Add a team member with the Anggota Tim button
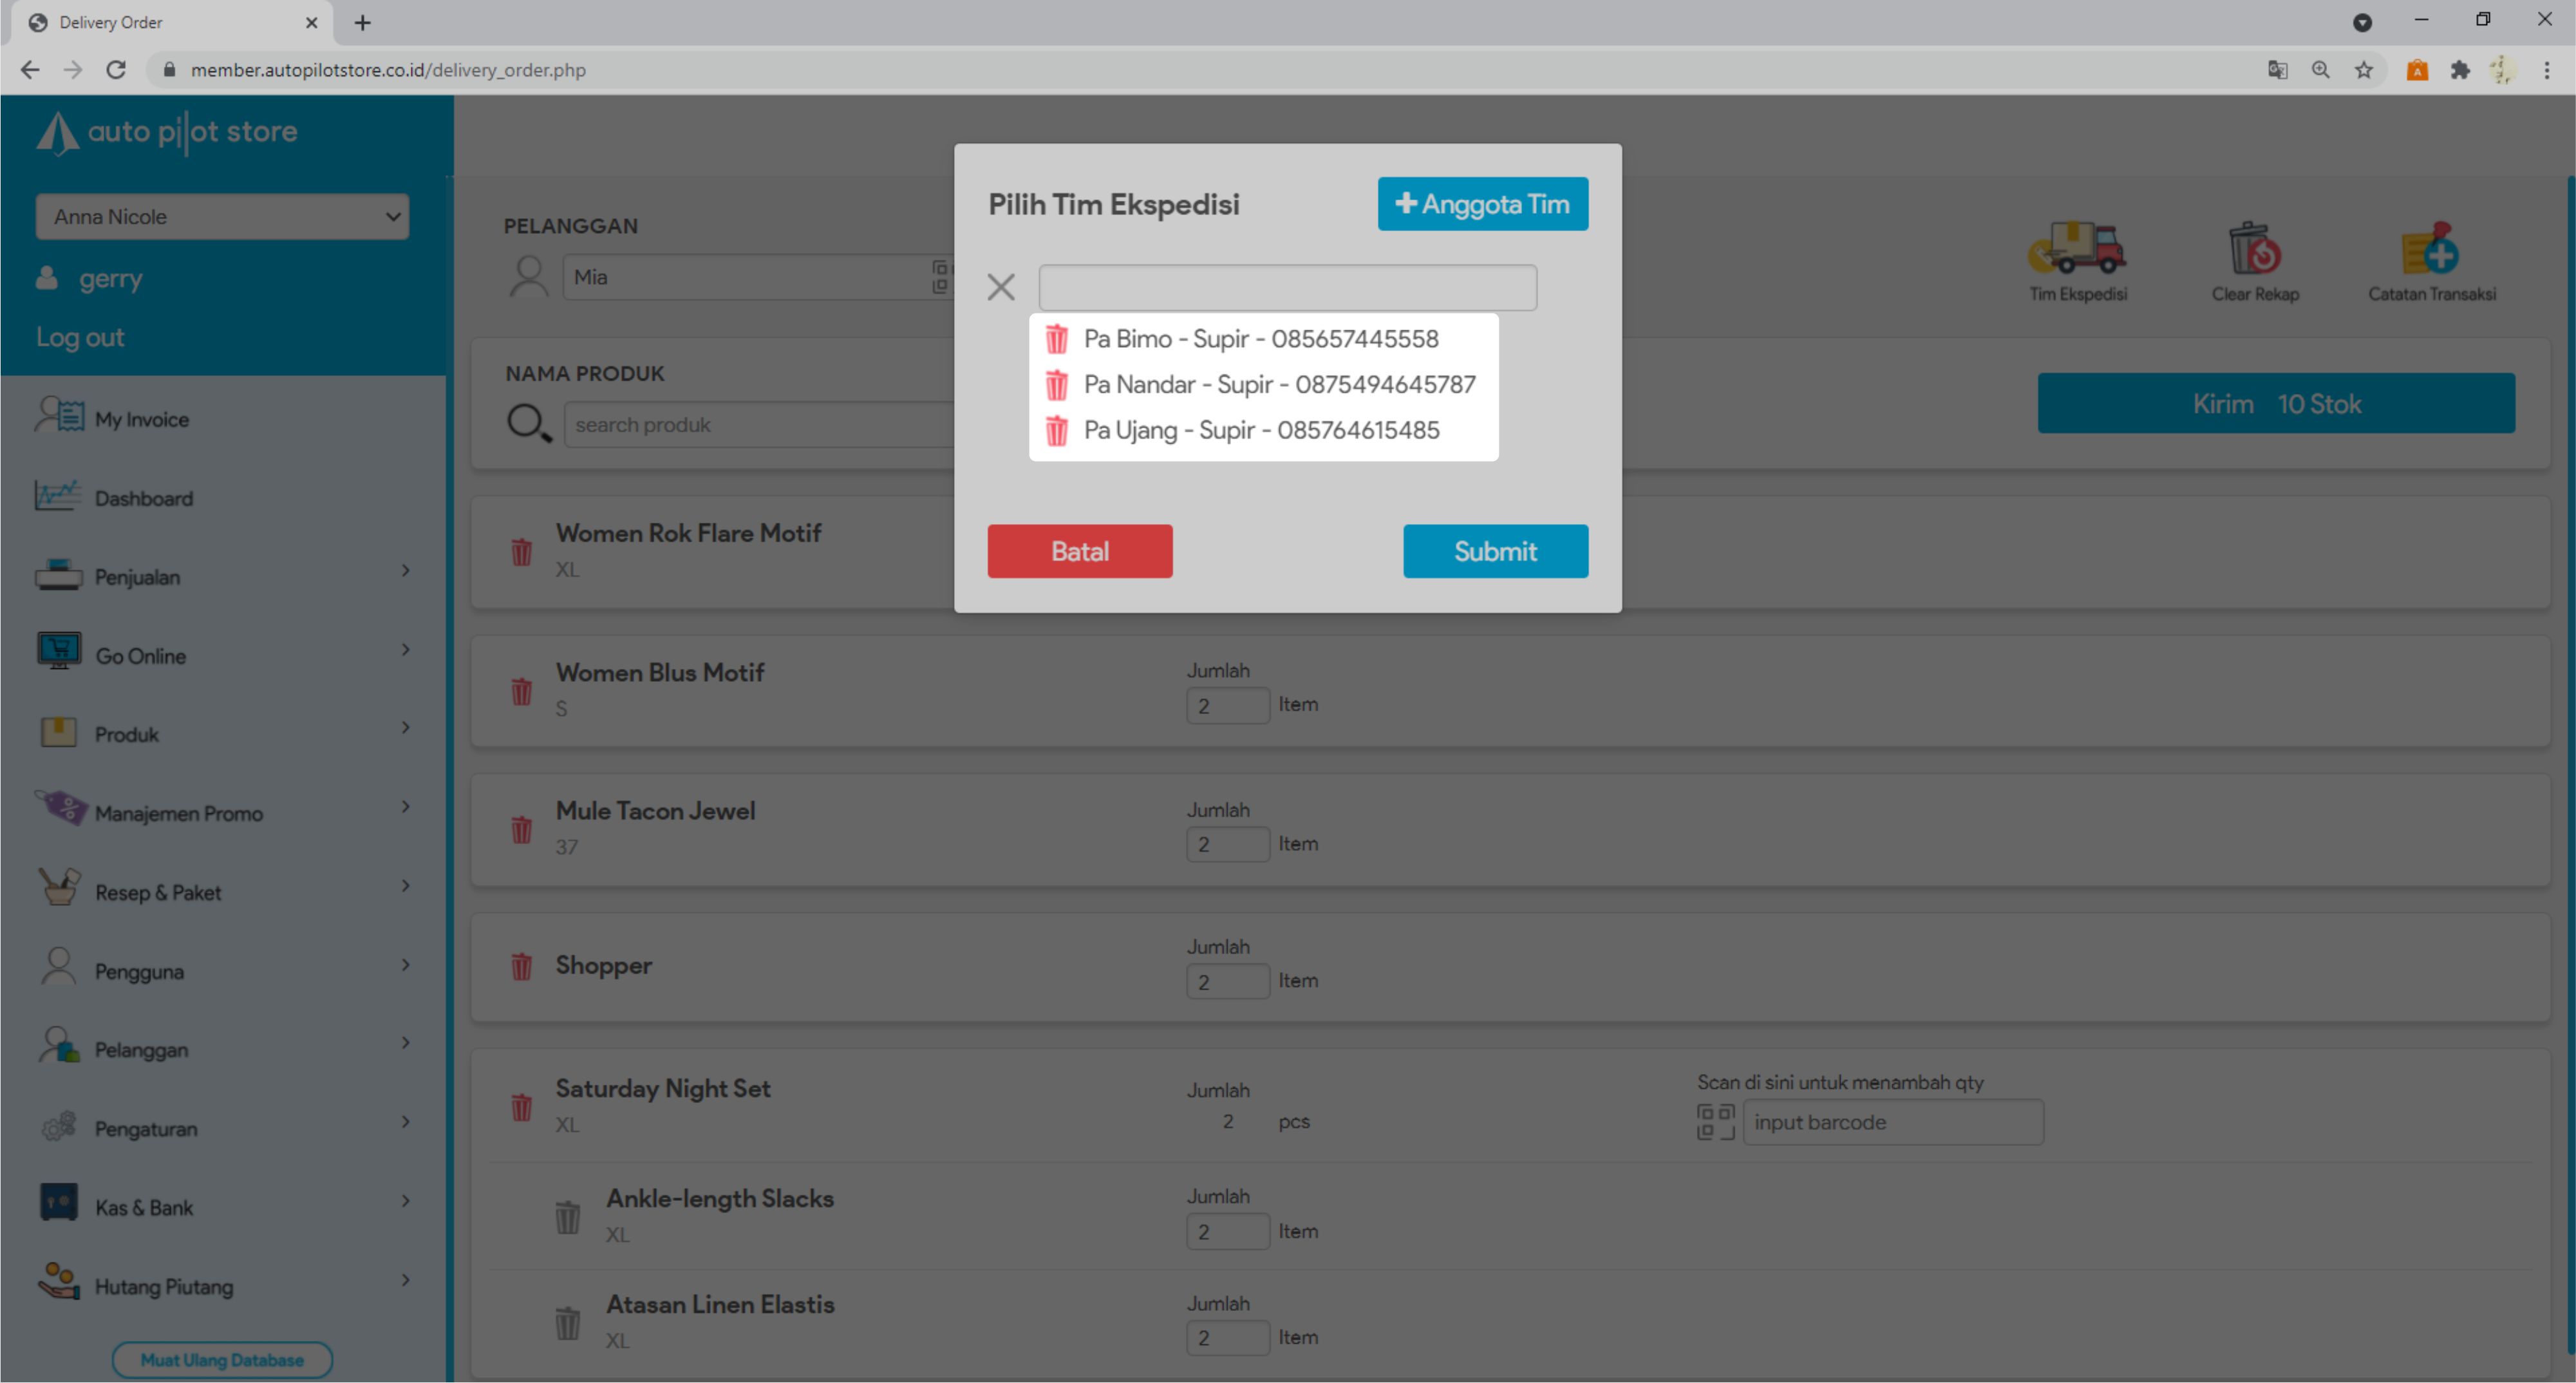 click(x=1482, y=204)
